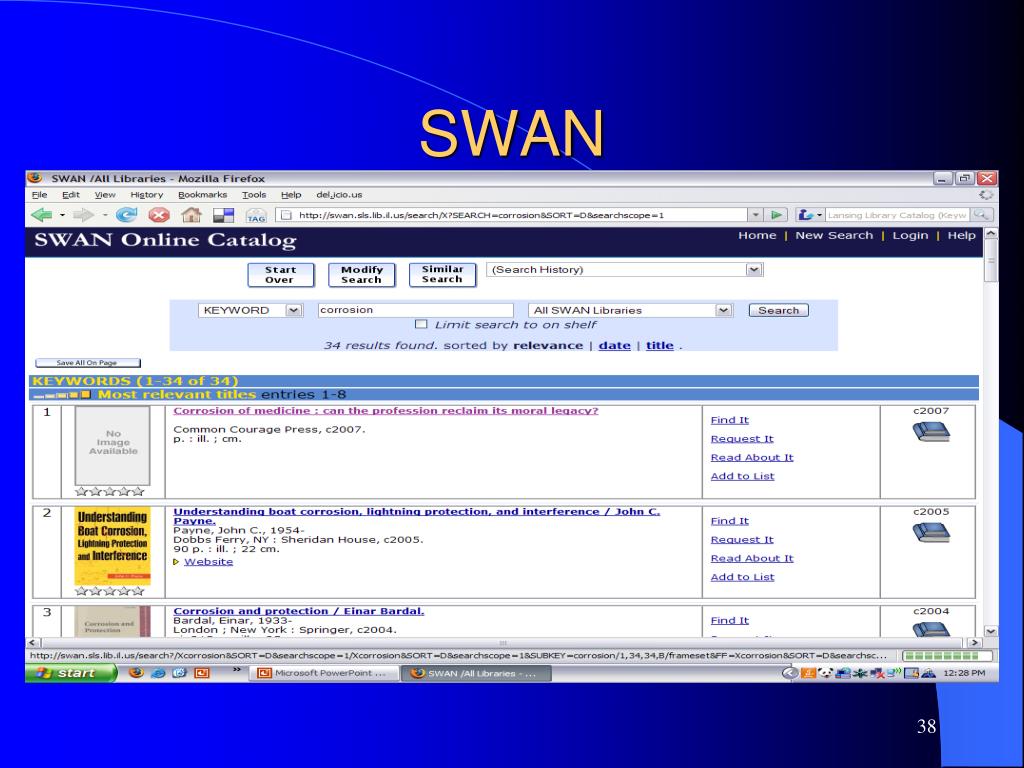Click the del.icio.us bookmarks toolbar icon
The height and width of the screenshot is (768, 1024).
click(x=223, y=215)
